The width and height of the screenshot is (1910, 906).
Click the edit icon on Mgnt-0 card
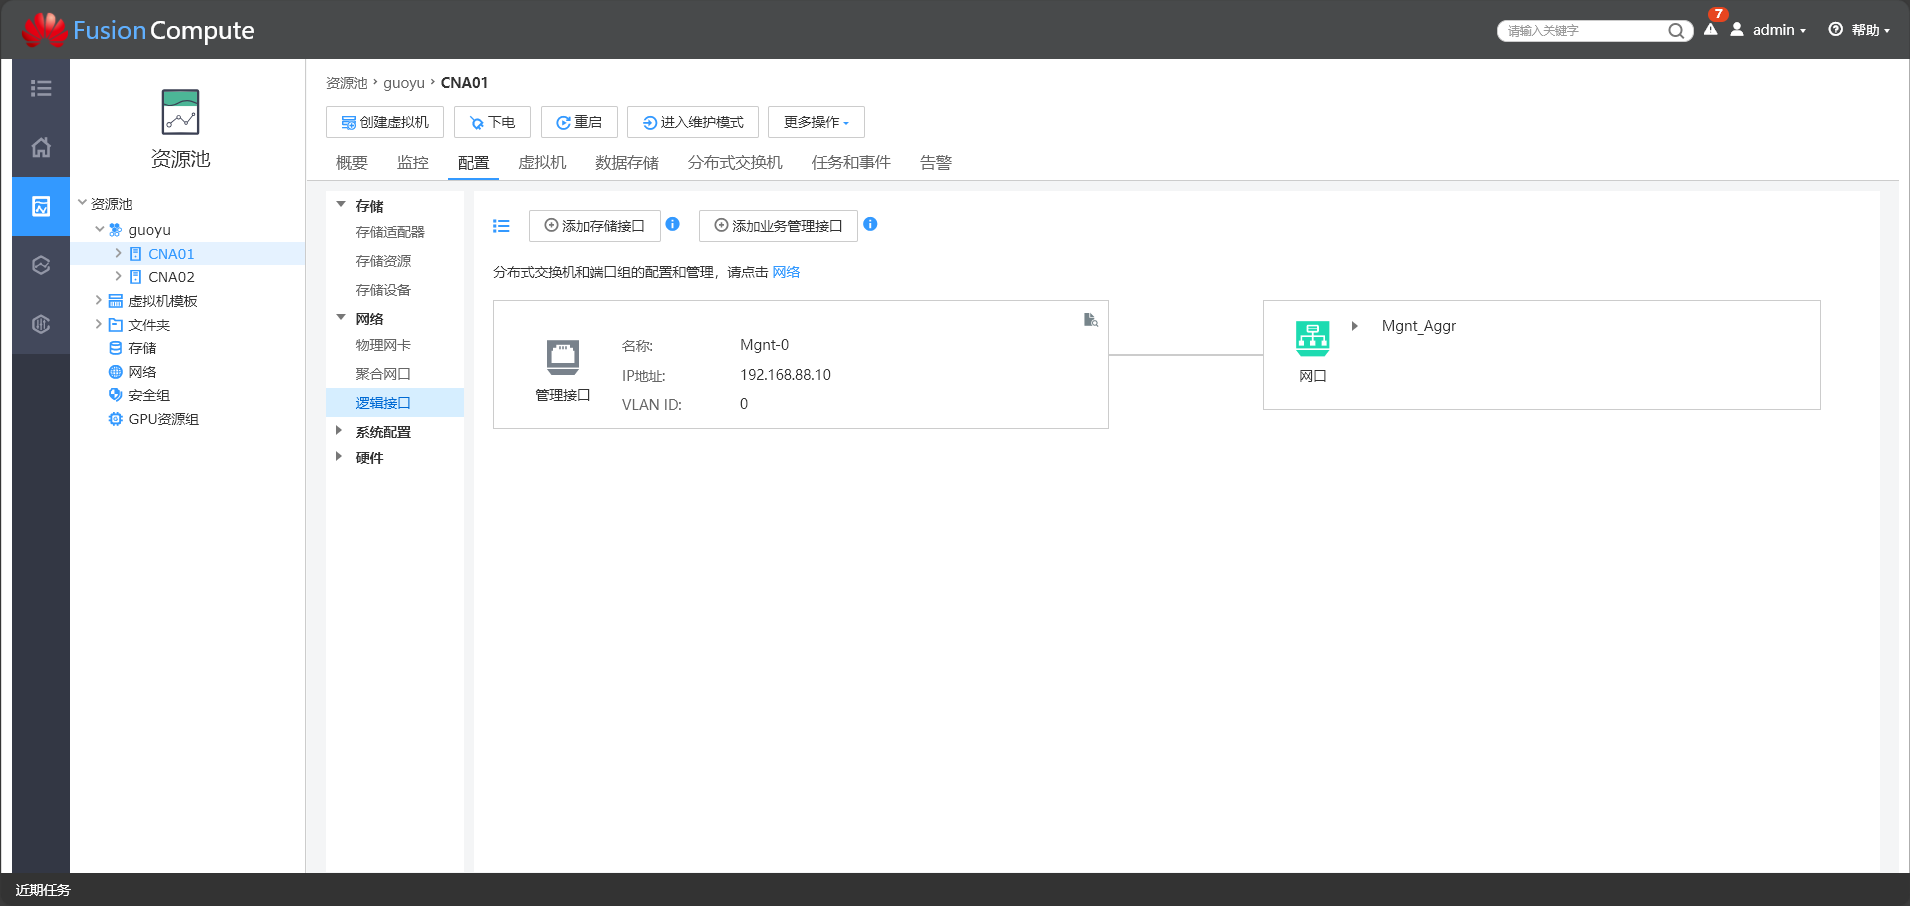pos(1090,320)
